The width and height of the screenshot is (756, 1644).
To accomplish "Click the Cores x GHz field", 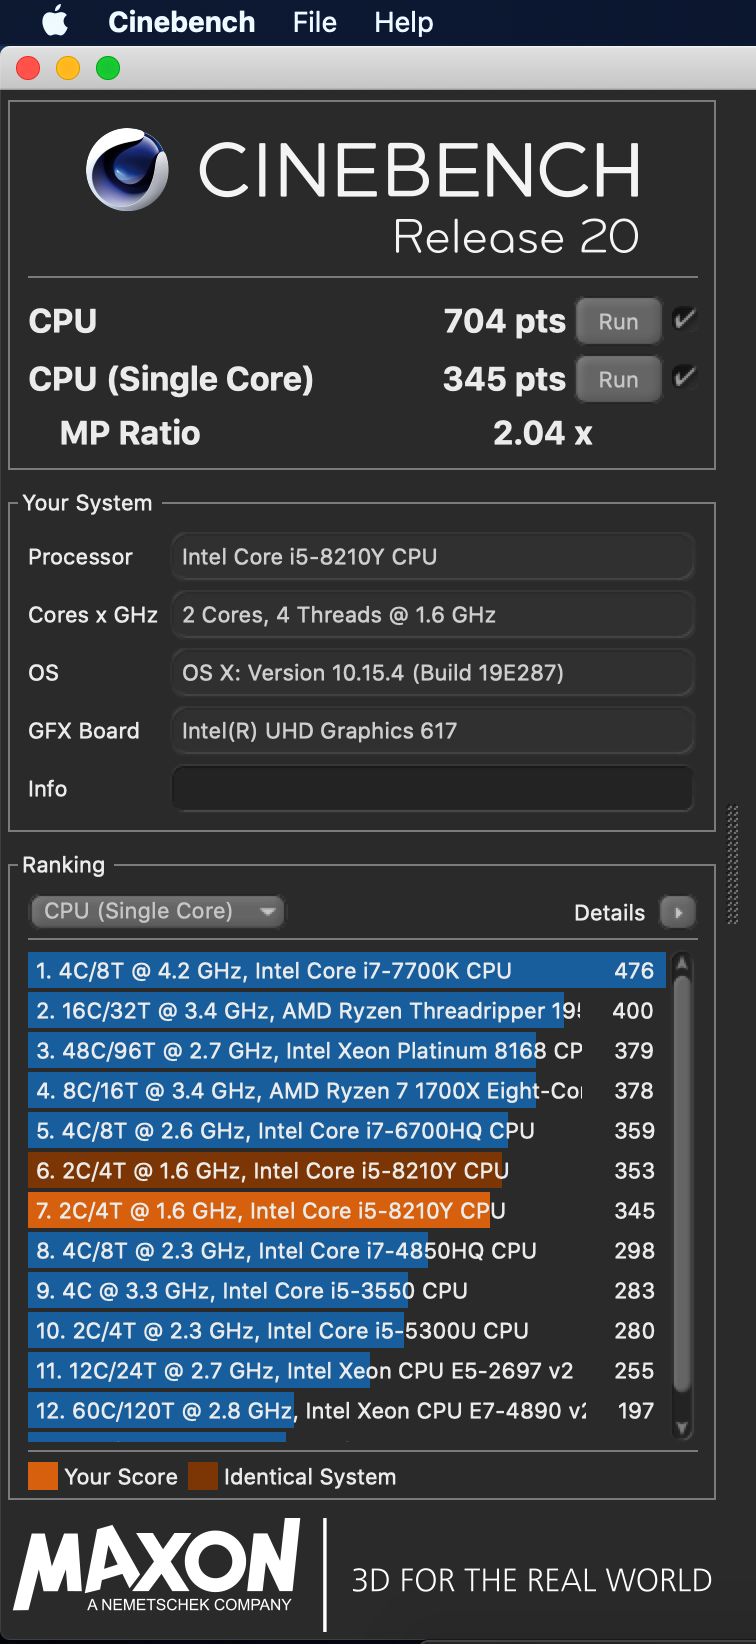I will pos(433,615).
